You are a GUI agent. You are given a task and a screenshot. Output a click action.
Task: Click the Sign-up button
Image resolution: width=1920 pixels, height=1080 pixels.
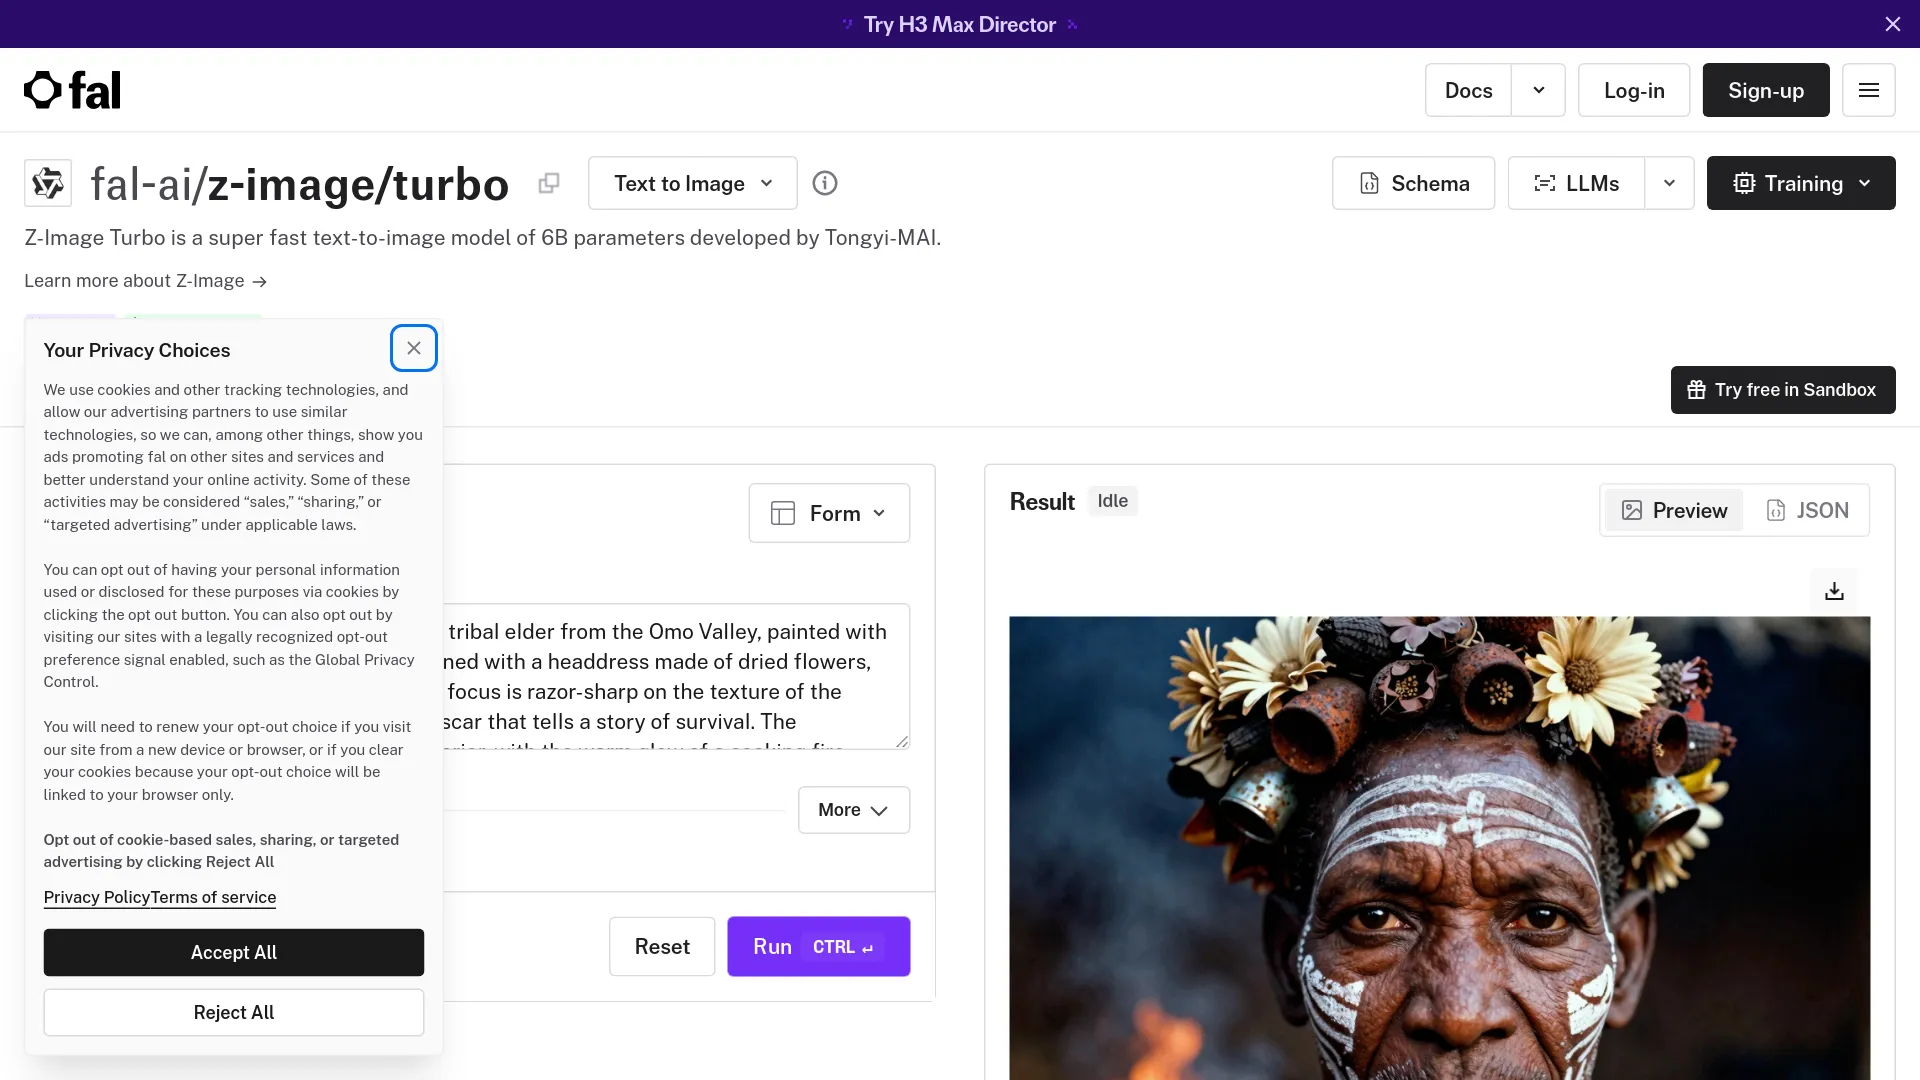point(1766,90)
